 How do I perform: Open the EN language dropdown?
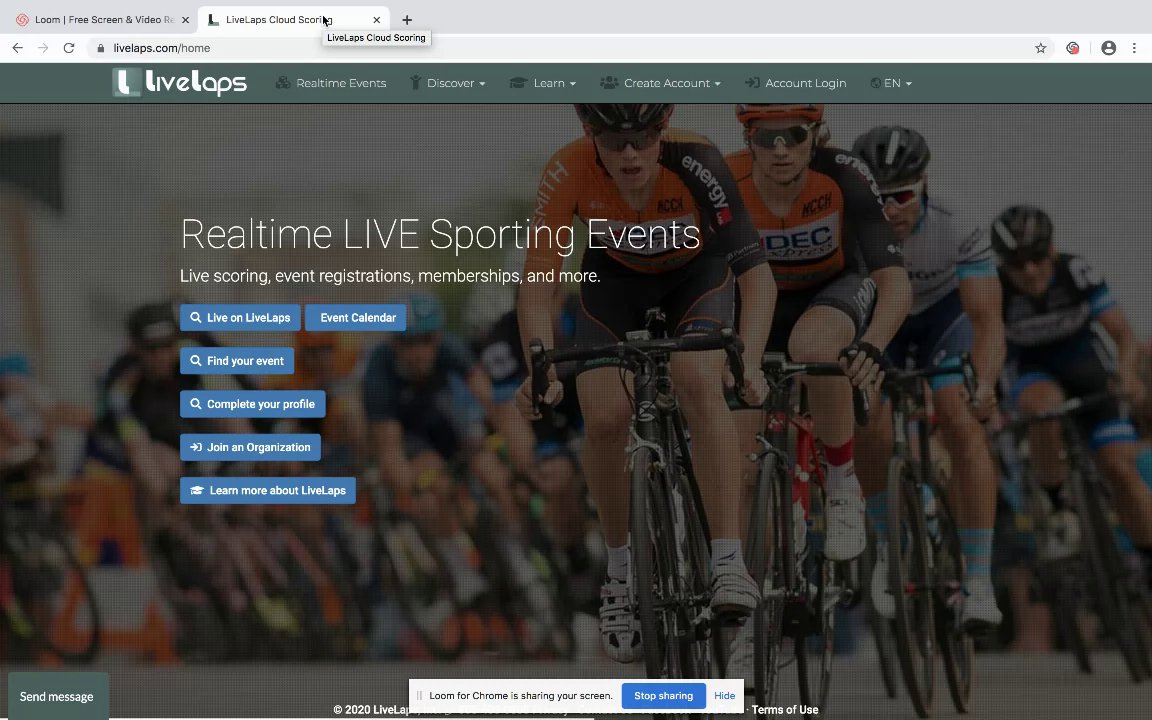(x=890, y=83)
